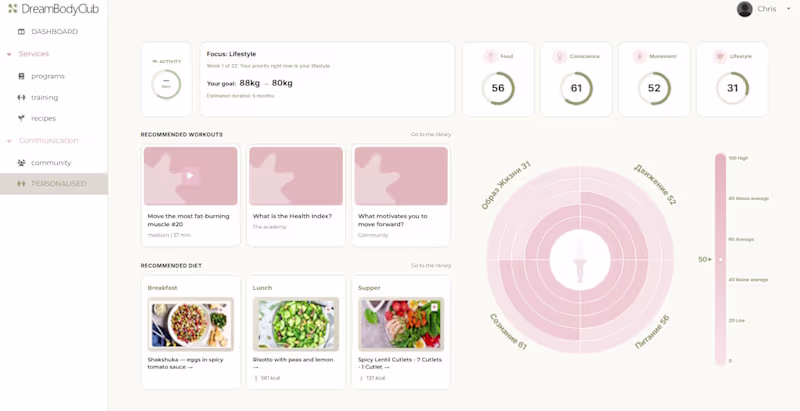
Task: Click the Food category icon
Action: (x=490, y=57)
